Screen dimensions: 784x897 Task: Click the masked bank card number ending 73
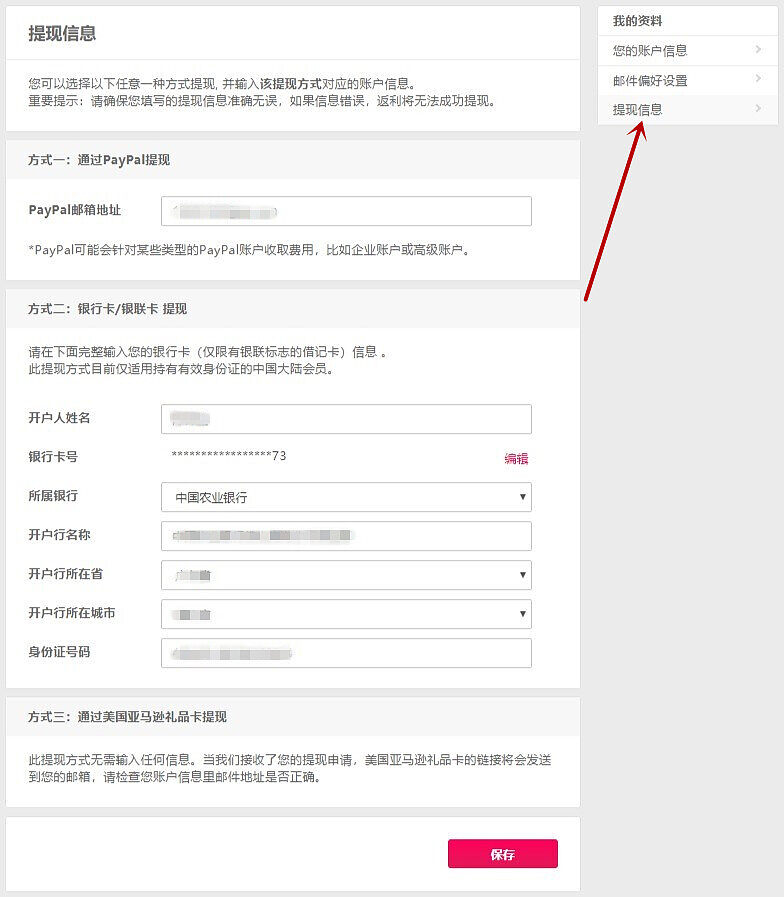229,456
